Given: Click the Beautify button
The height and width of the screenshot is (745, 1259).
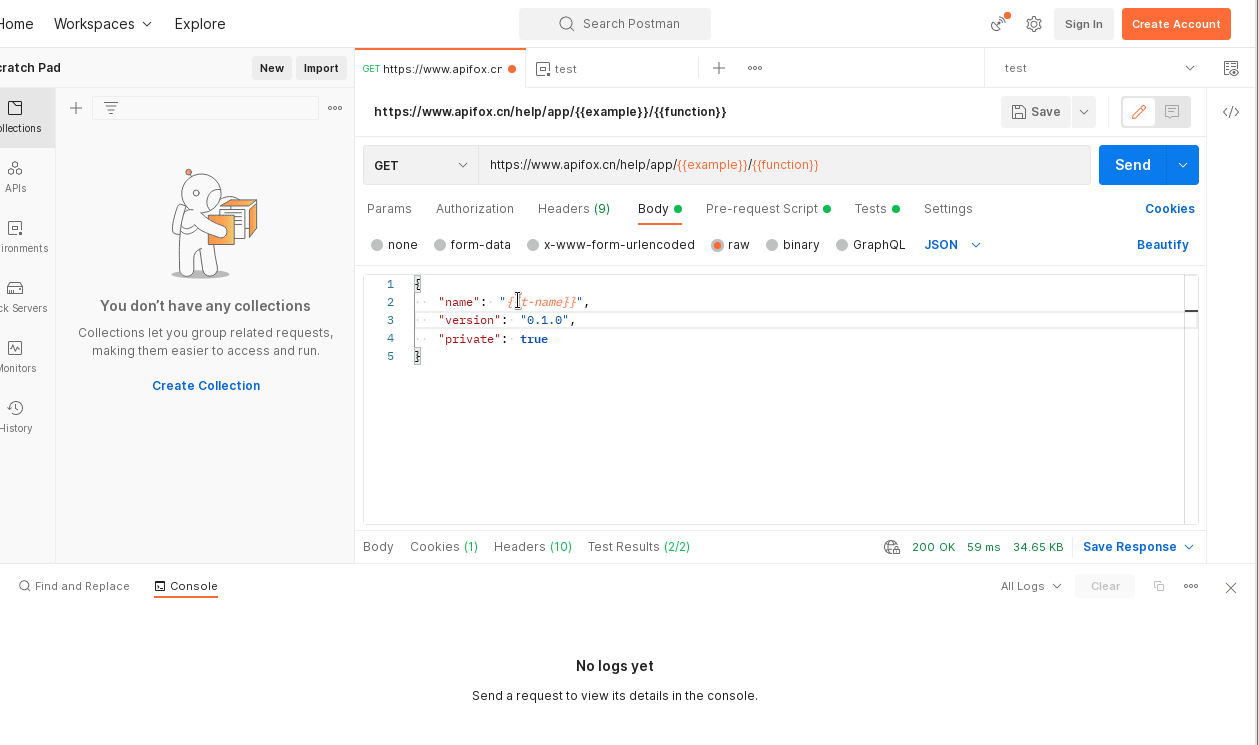Looking at the screenshot, I should (x=1162, y=245).
